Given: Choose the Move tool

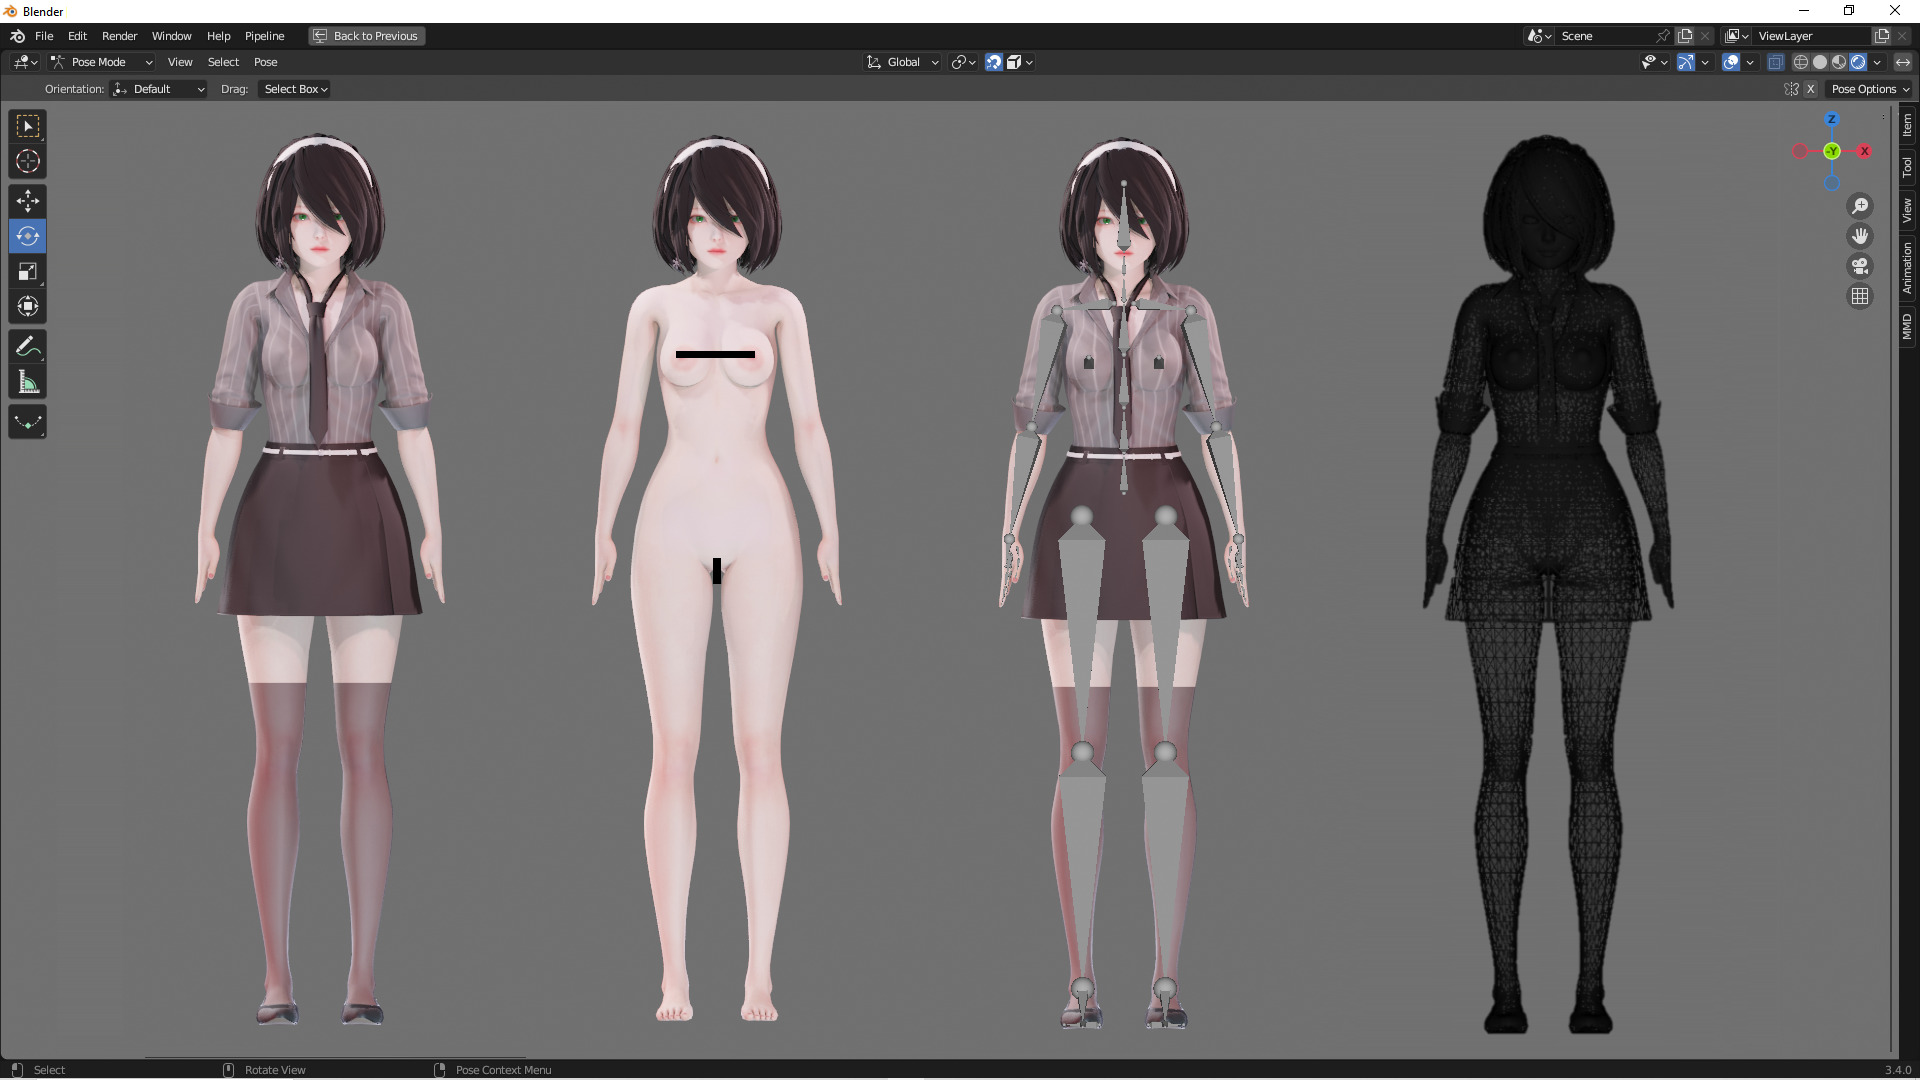Looking at the screenshot, I should click(28, 201).
